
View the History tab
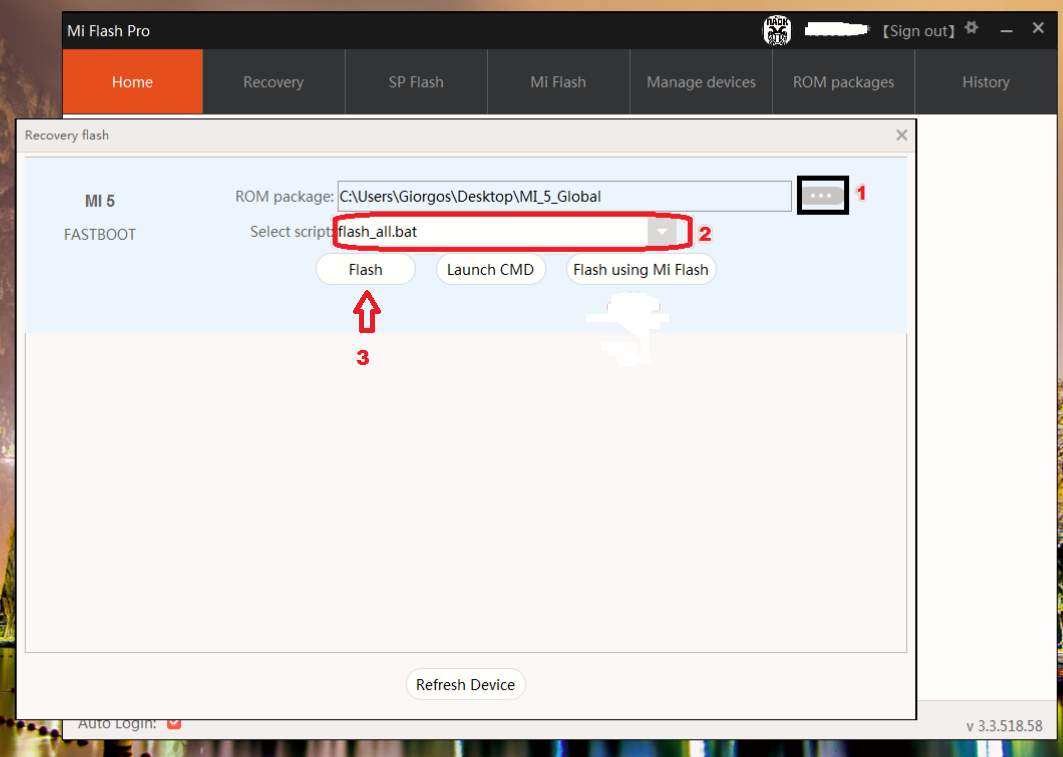986,82
